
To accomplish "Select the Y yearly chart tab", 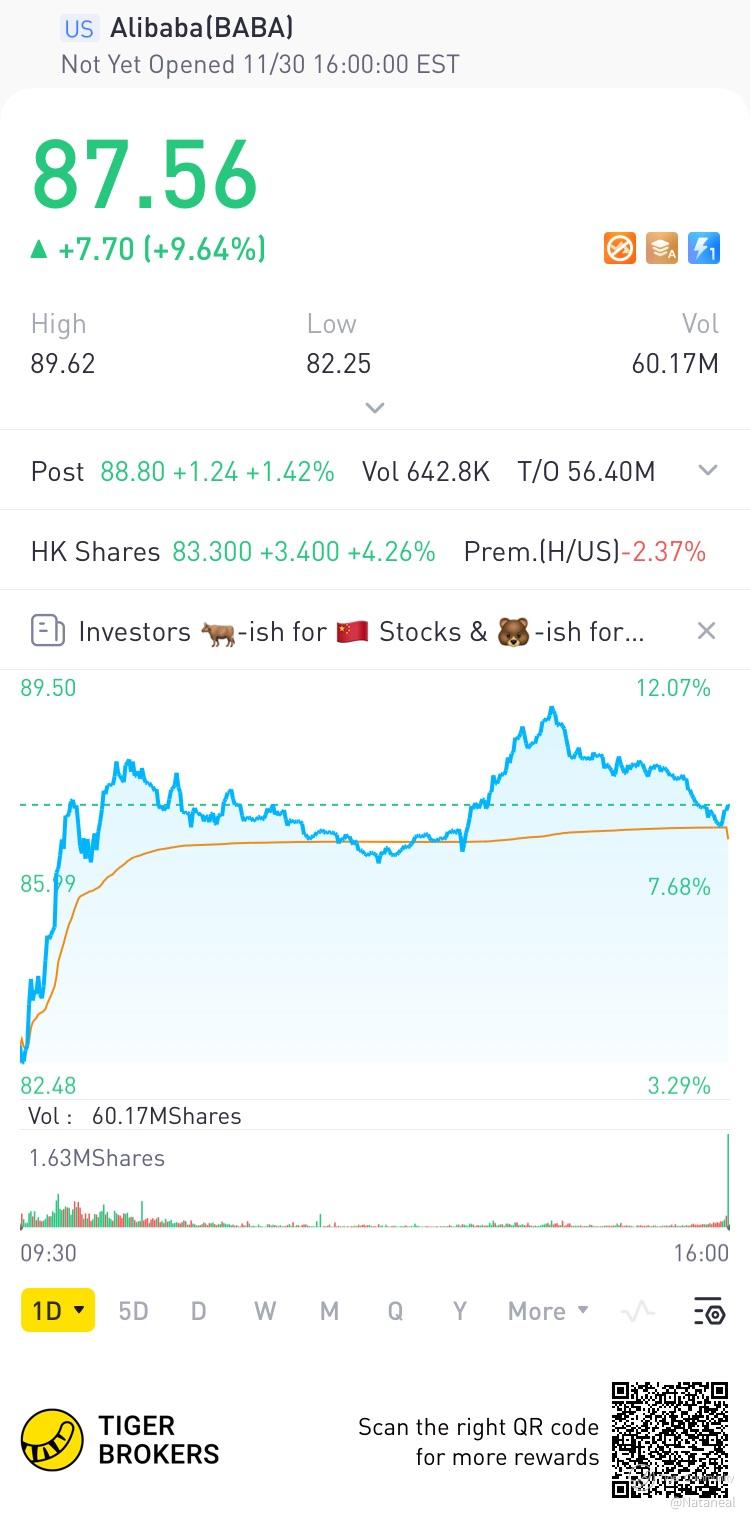I will coord(459,1311).
